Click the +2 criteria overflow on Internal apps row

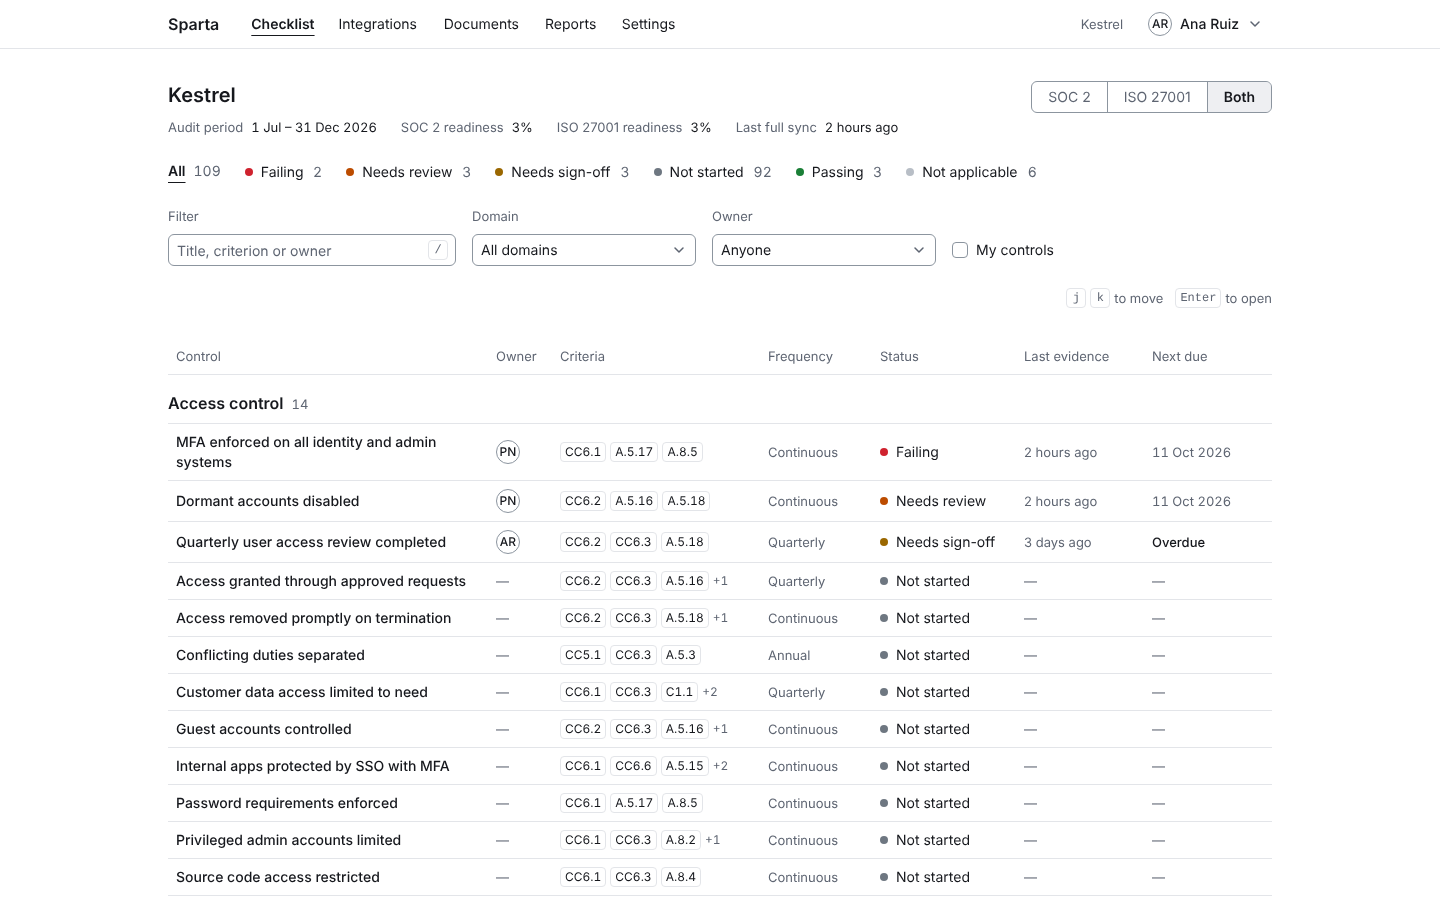pyautogui.click(x=720, y=766)
